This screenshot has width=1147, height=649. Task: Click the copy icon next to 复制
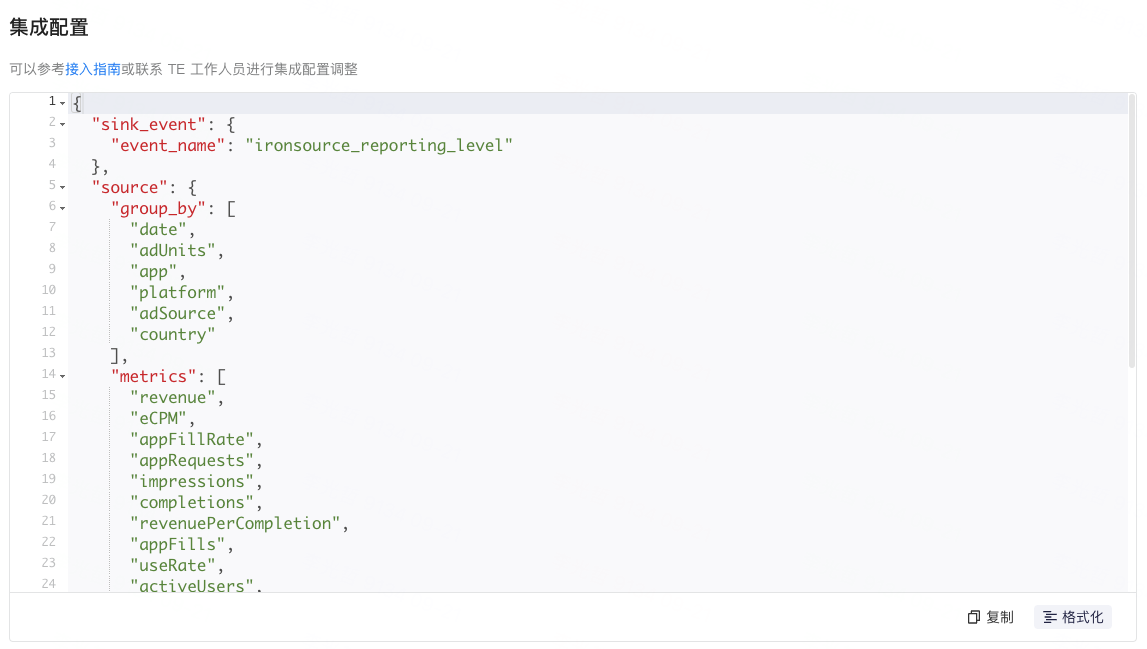(975, 617)
